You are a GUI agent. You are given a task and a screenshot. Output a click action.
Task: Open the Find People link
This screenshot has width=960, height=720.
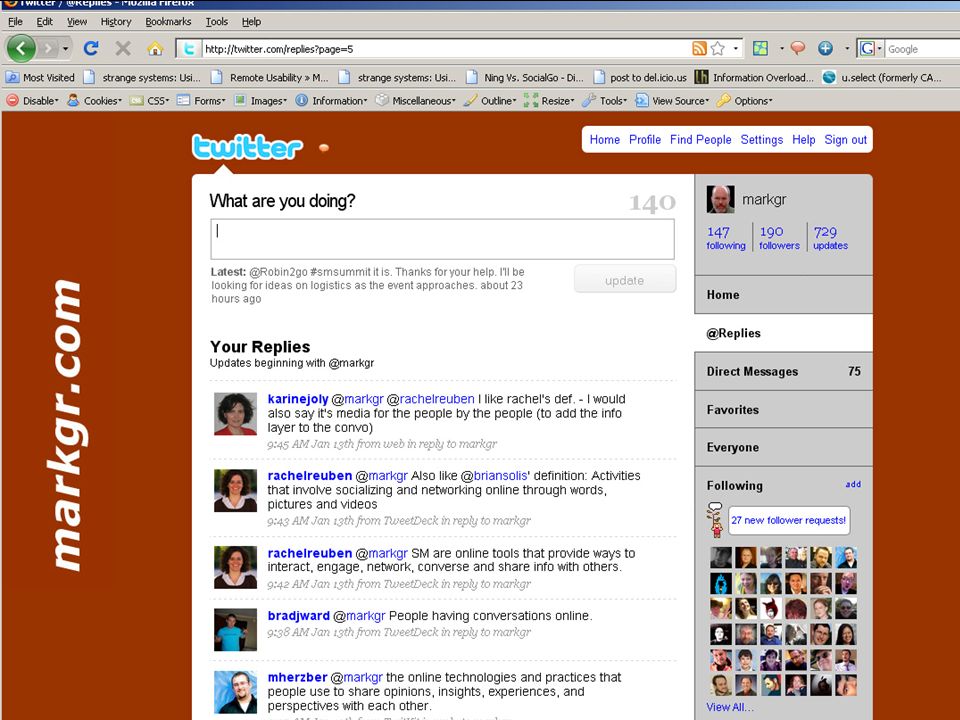tap(700, 140)
